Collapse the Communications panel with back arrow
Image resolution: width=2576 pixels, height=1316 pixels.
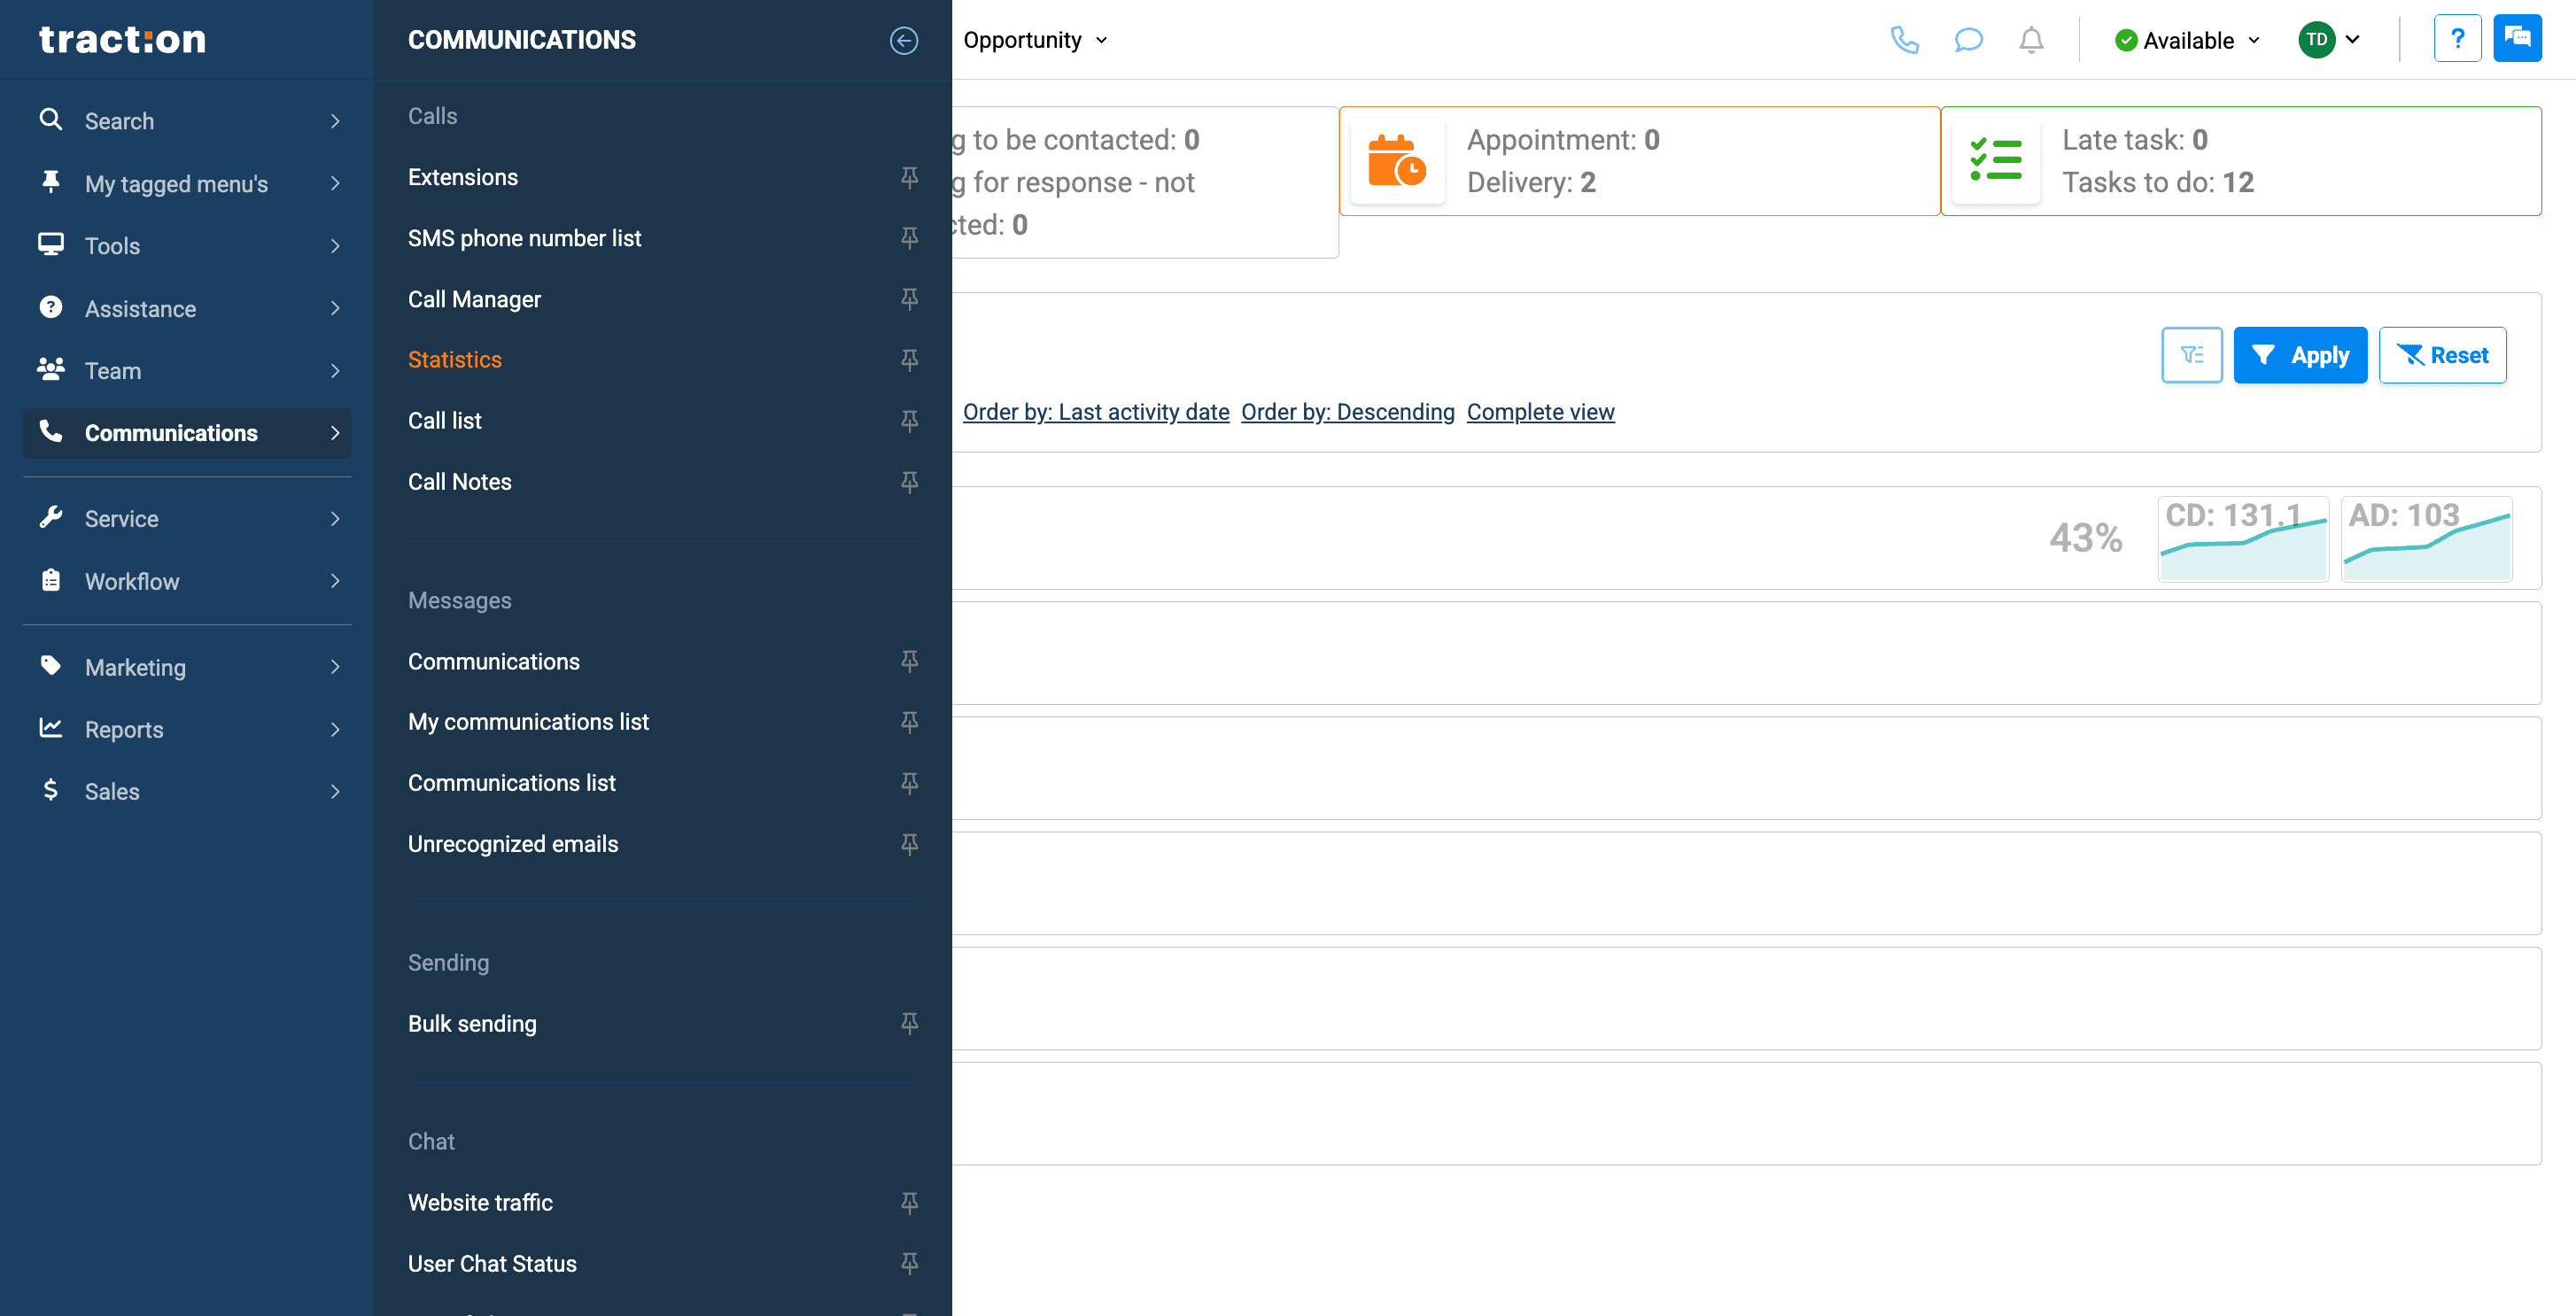point(903,40)
